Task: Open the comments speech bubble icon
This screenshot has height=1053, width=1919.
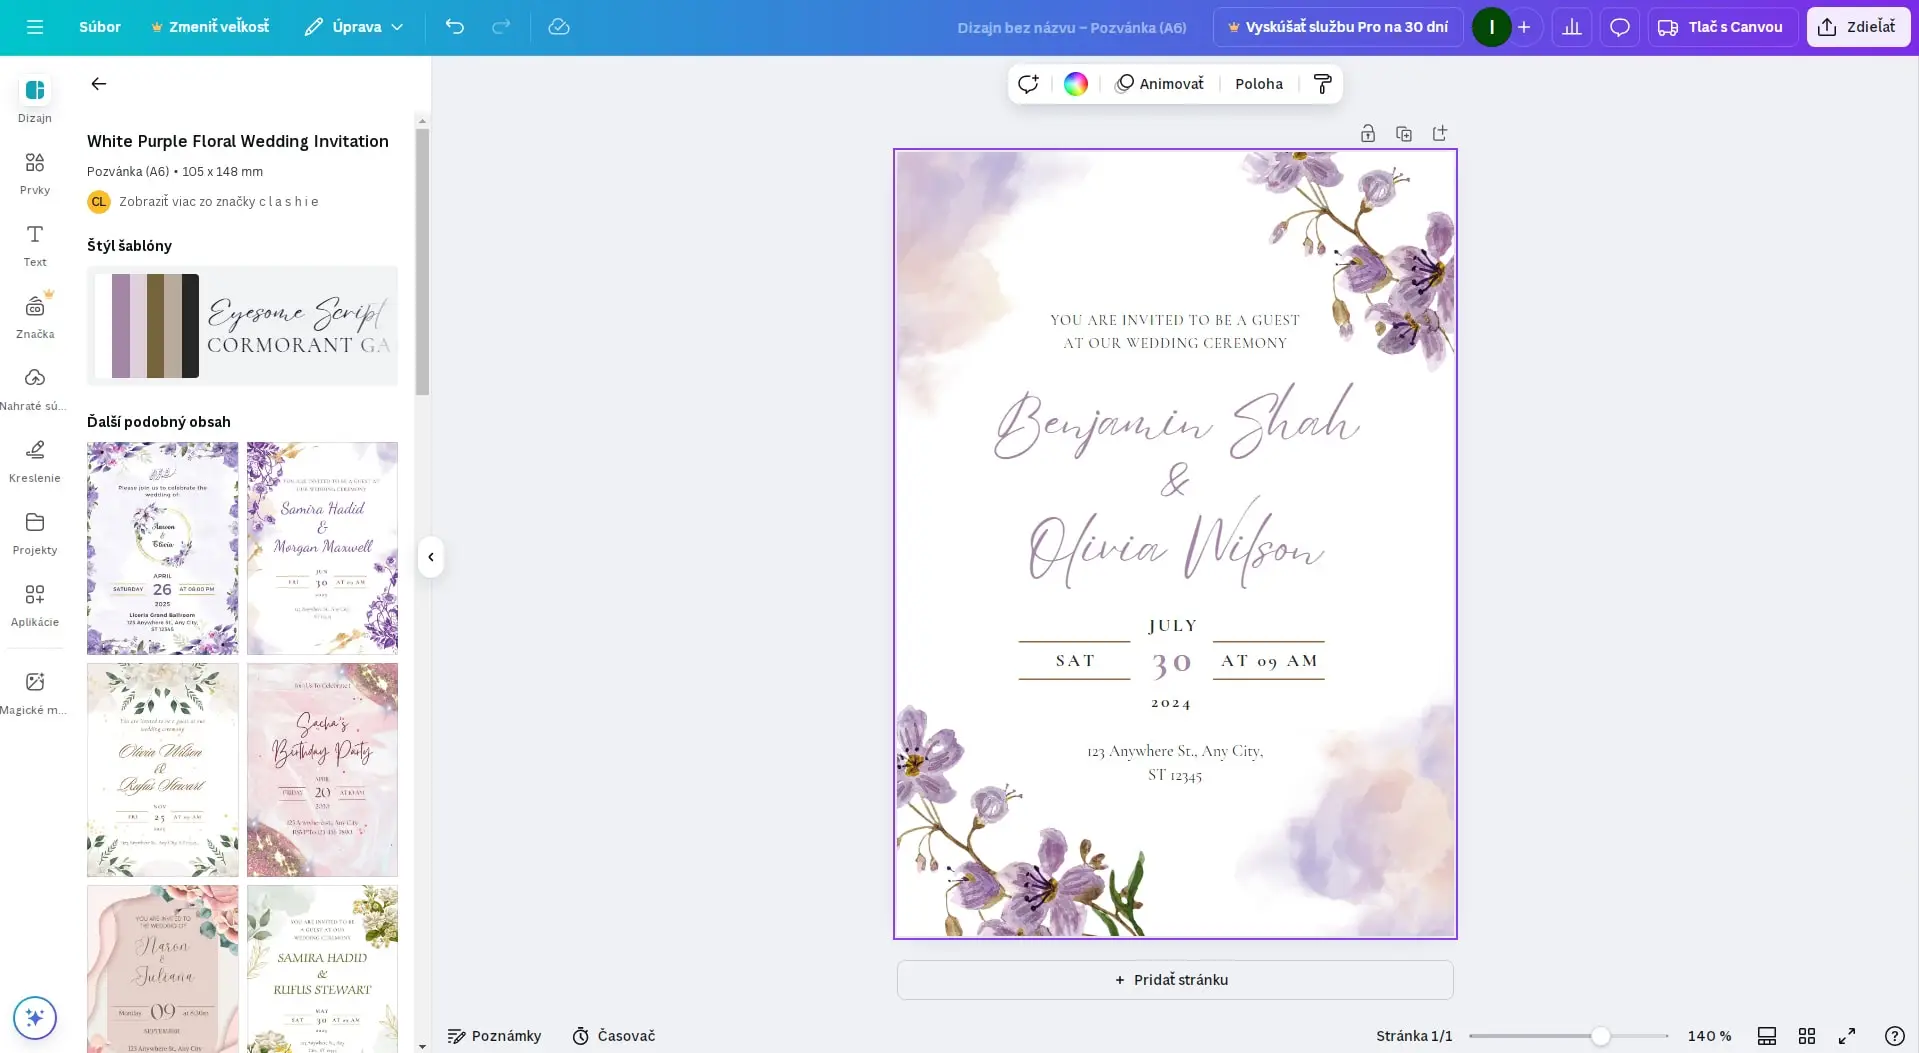Action: pyautogui.click(x=1619, y=27)
